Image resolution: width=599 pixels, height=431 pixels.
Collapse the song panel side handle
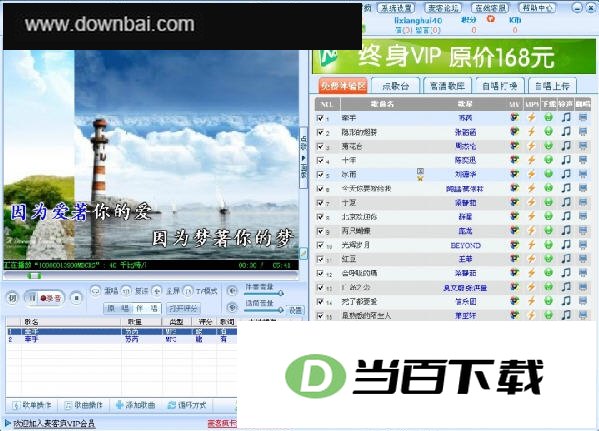pyautogui.click(x=304, y=157)
